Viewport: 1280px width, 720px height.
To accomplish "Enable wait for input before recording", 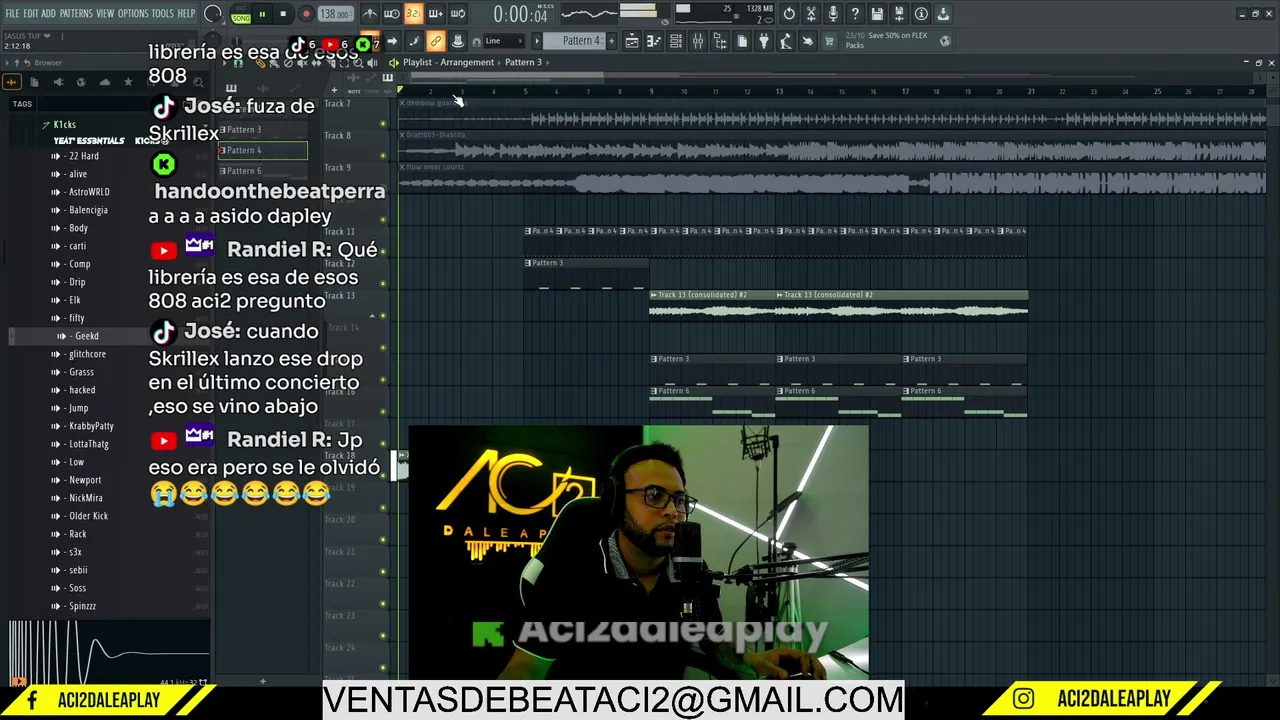I will [392, 14].
